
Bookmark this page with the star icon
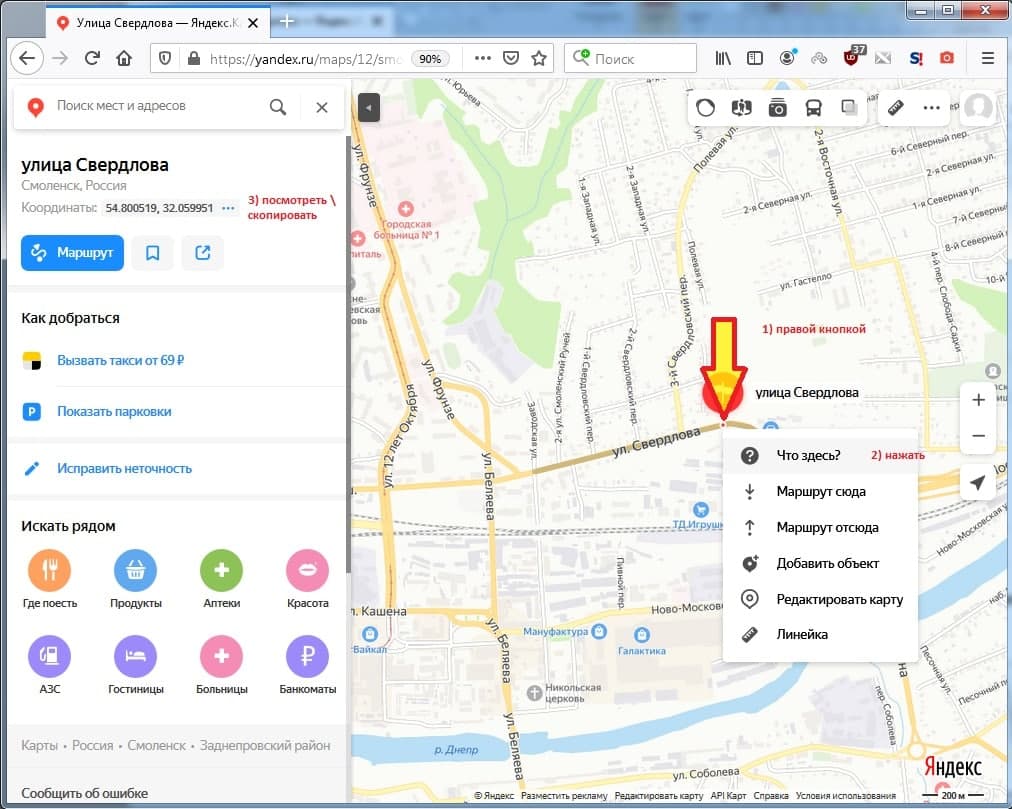[x=538, y=59]
